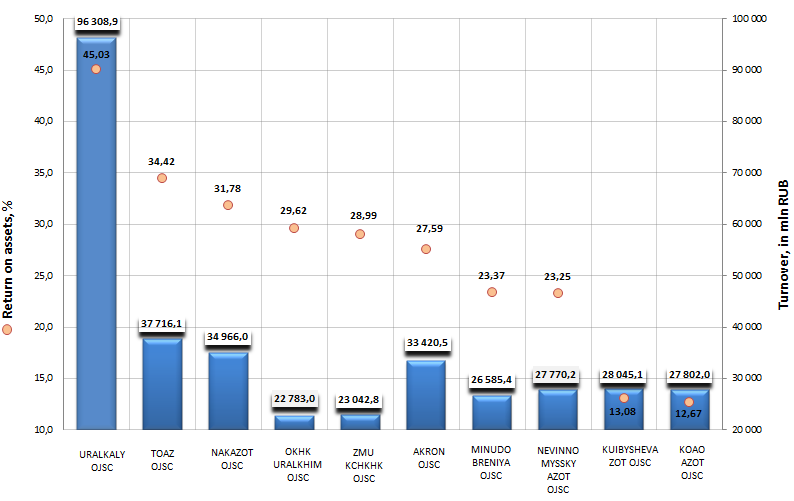Click the 45,03 return on assets marker
The image size is (794, 501).
(96, 69)
